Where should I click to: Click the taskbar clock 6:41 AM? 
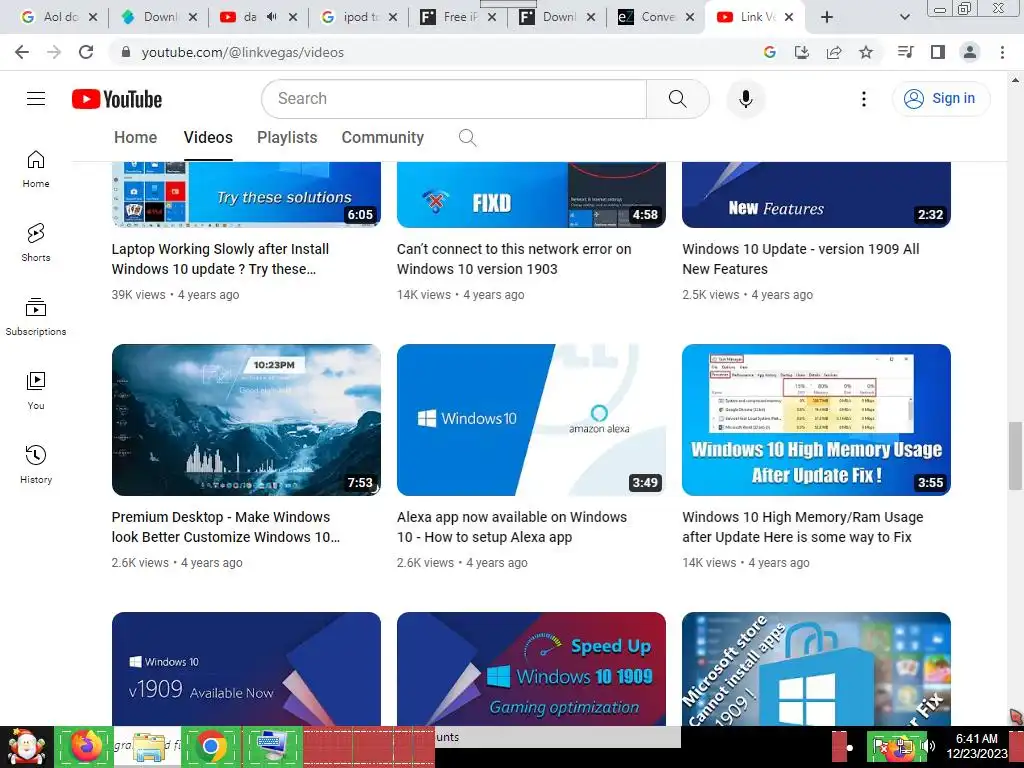977,746
